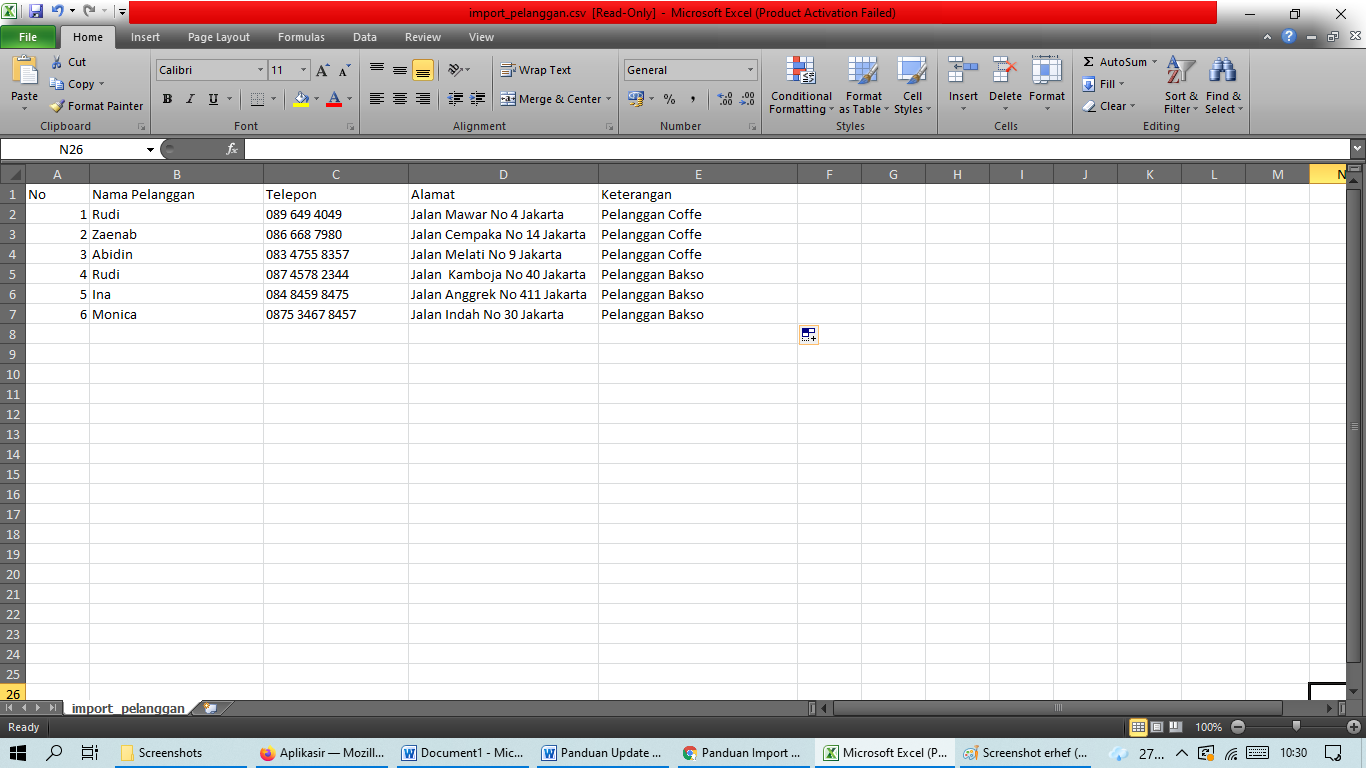1366x768 pixels.
Task: Open Cell Styles gallery
Action: (911, 85)
